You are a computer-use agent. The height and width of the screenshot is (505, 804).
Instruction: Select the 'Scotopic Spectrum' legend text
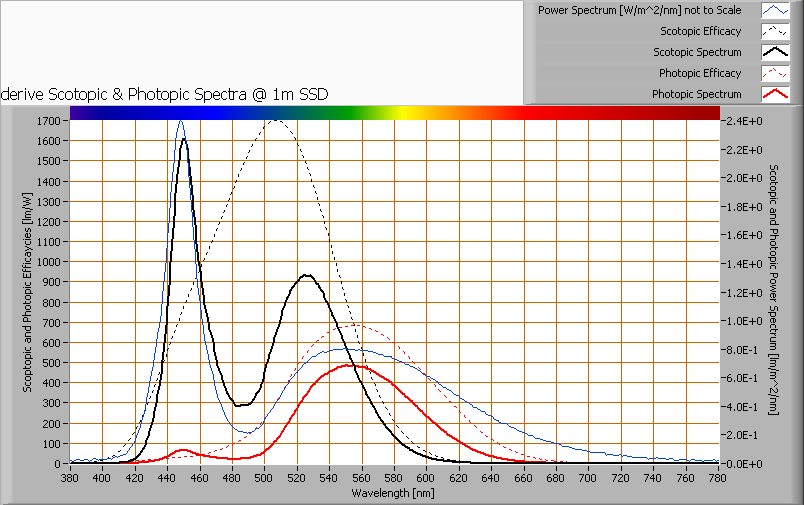click(x=697, y=52)
